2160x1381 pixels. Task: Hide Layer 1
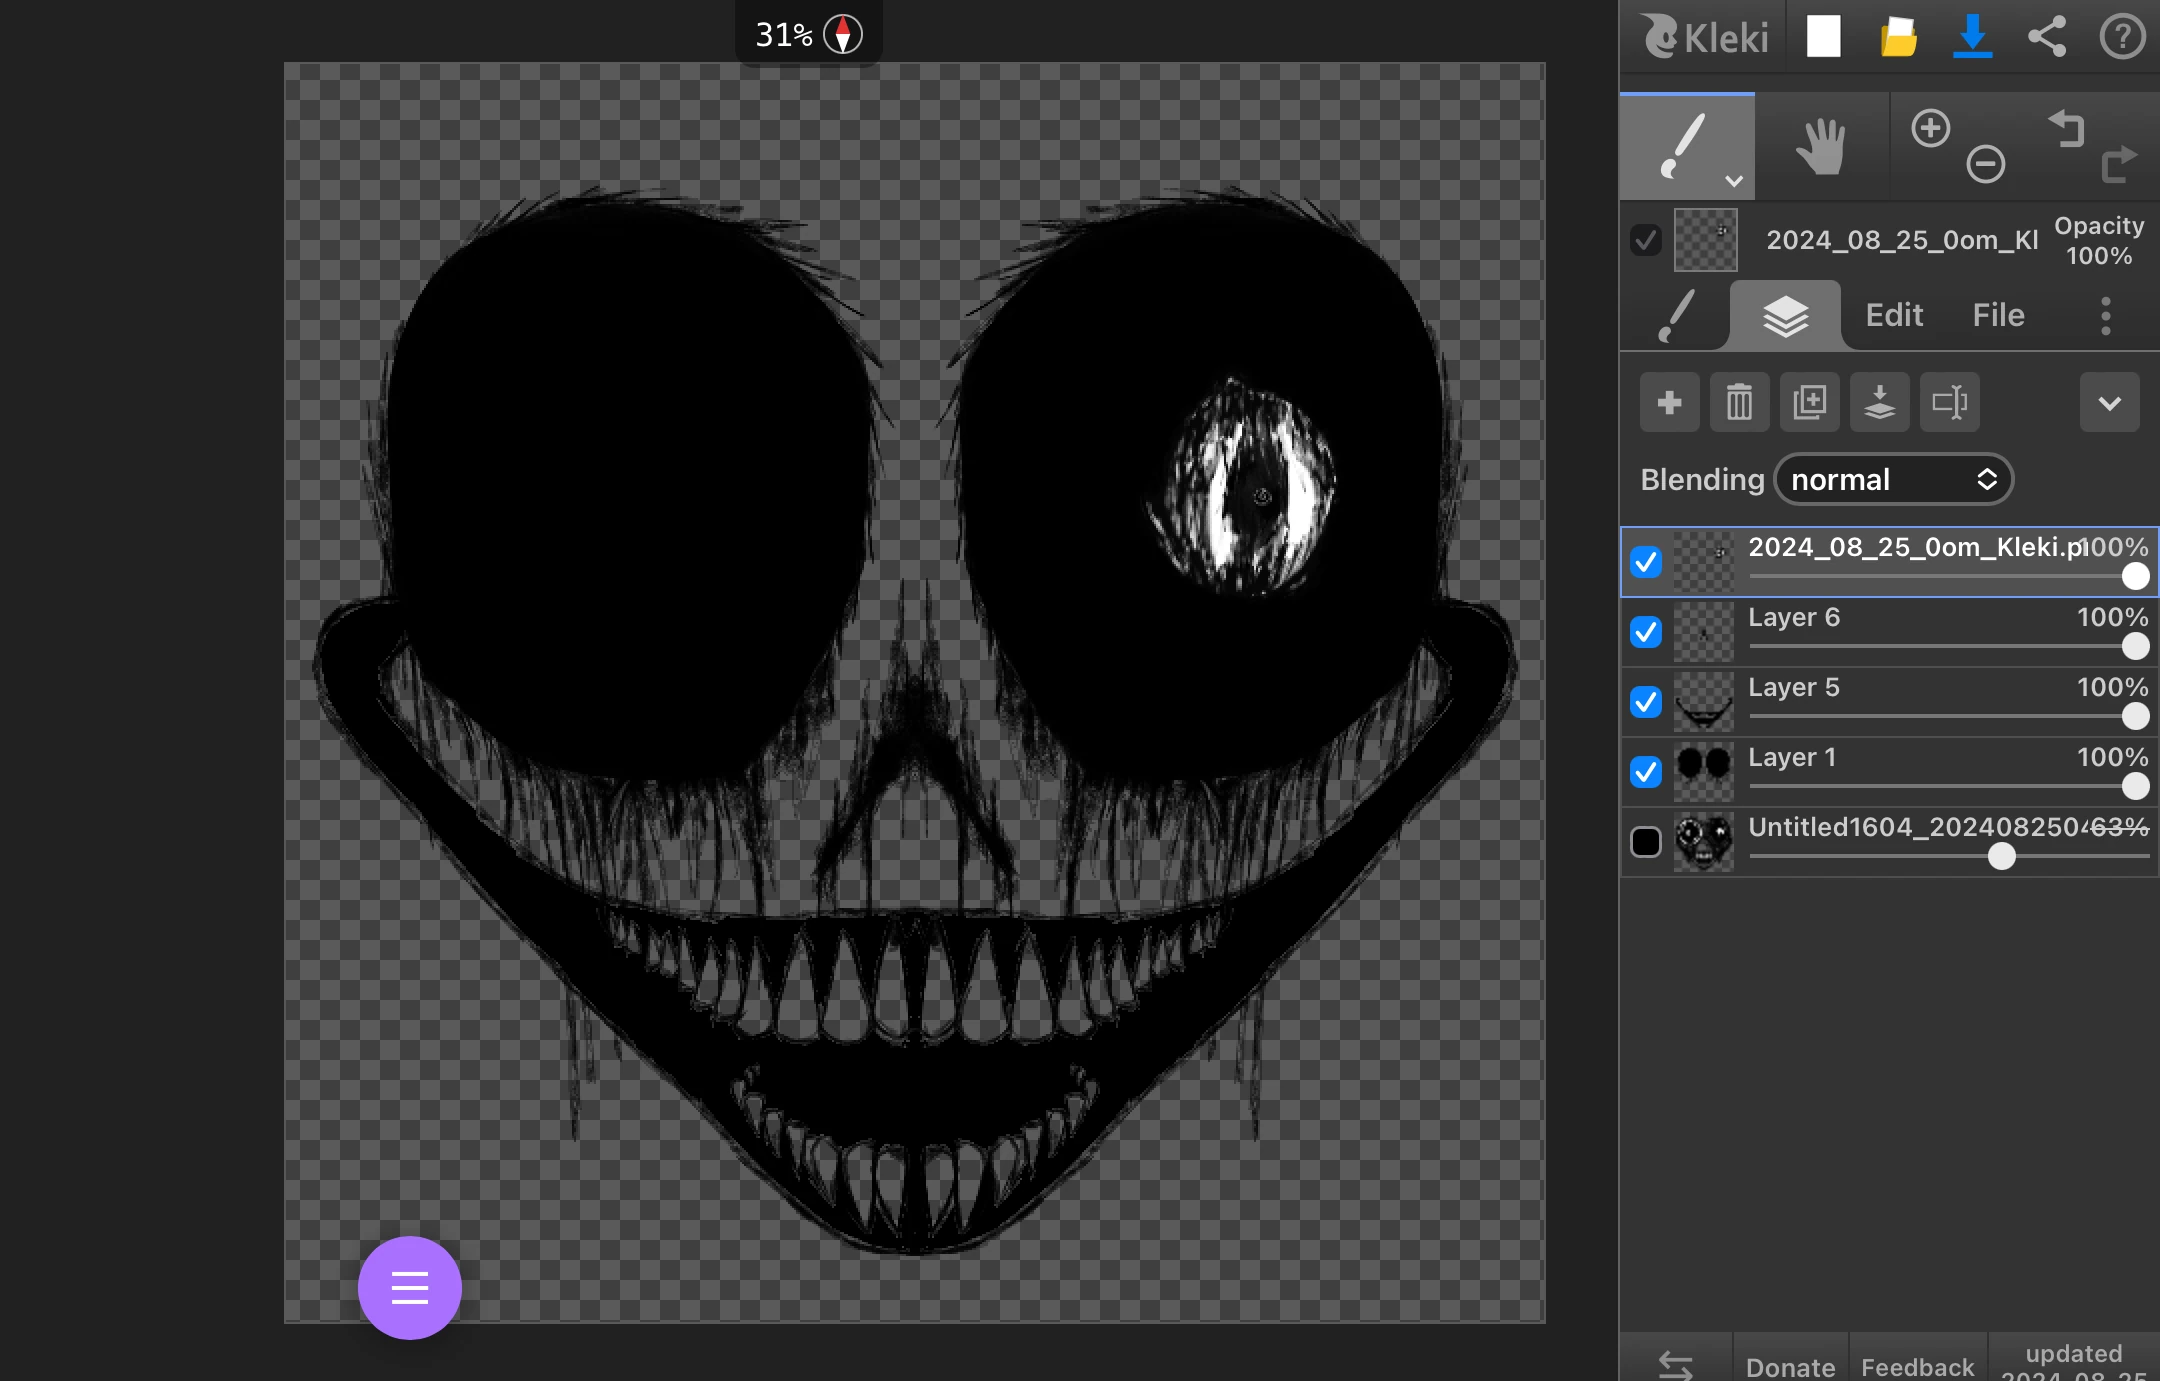1646,772
